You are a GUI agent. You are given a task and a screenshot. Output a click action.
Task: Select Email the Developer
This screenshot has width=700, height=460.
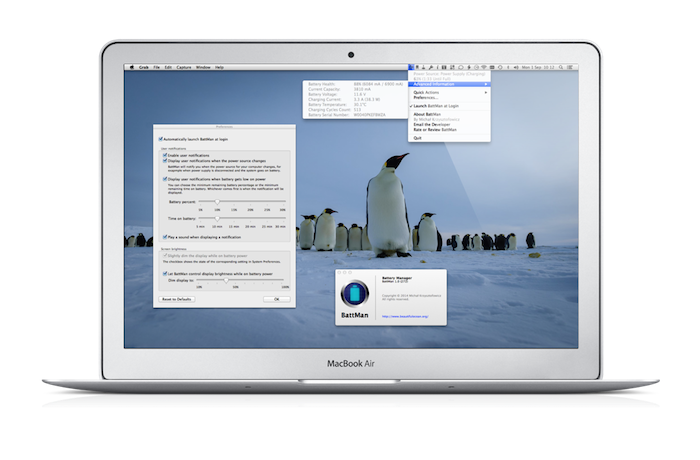tap(449, 125)
